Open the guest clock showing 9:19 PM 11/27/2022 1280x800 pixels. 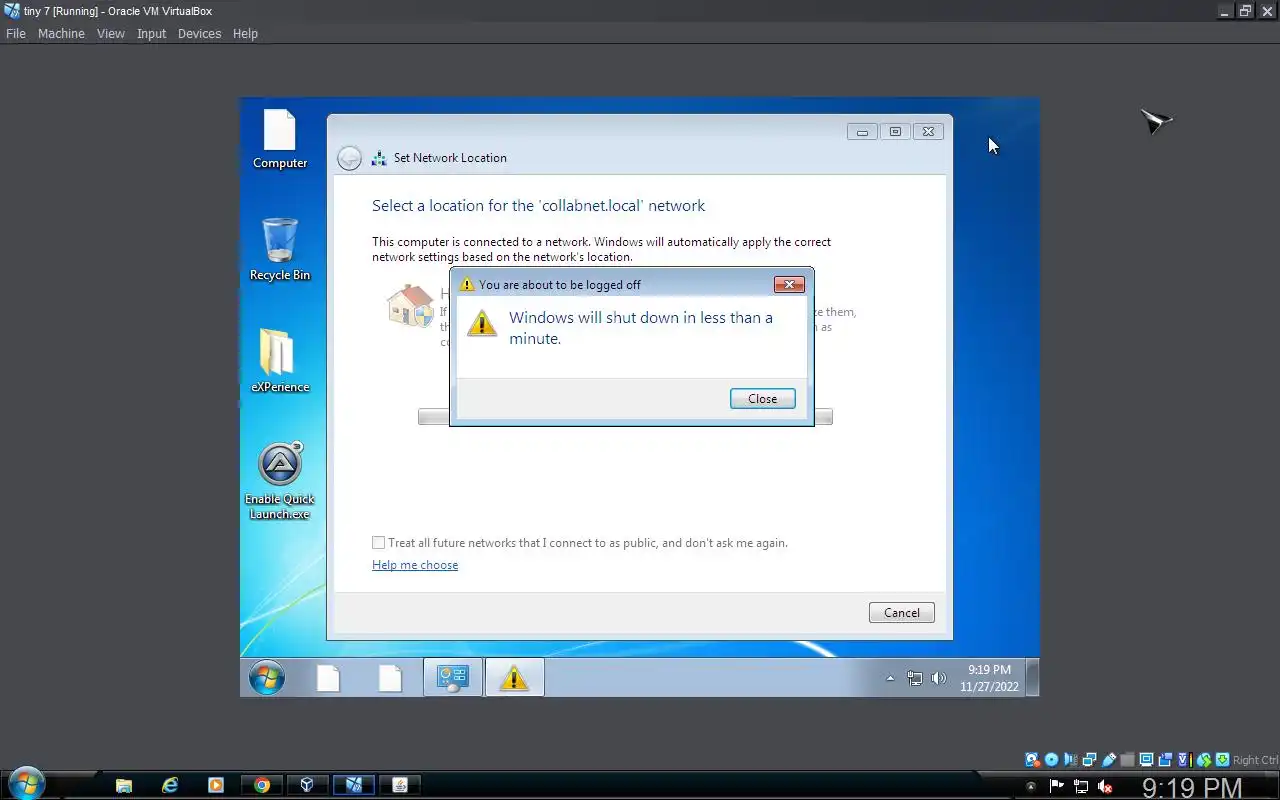(989, 678)
